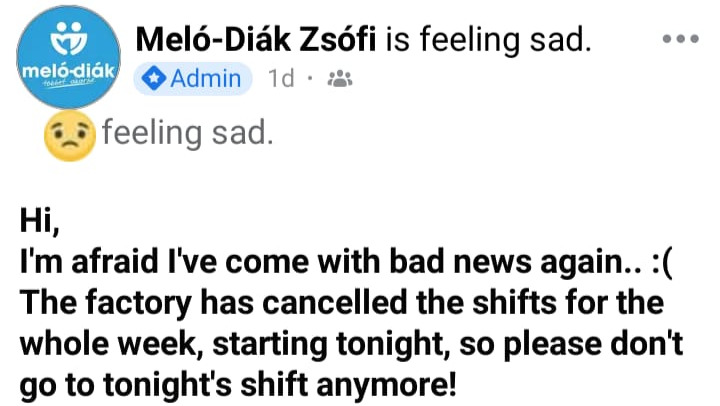720x406 pixels.
Task: Open the three-dot post options menu
Action: [680, 38]
